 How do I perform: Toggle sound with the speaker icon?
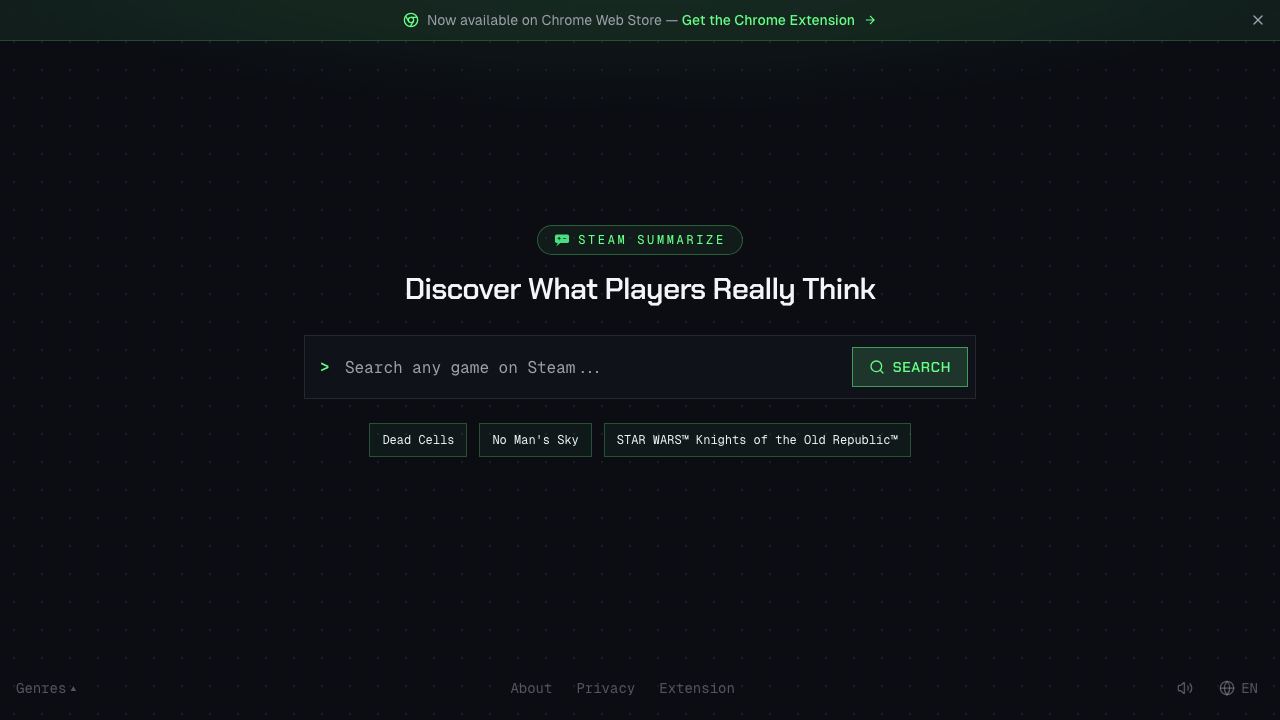click(x=1185, y=688)
